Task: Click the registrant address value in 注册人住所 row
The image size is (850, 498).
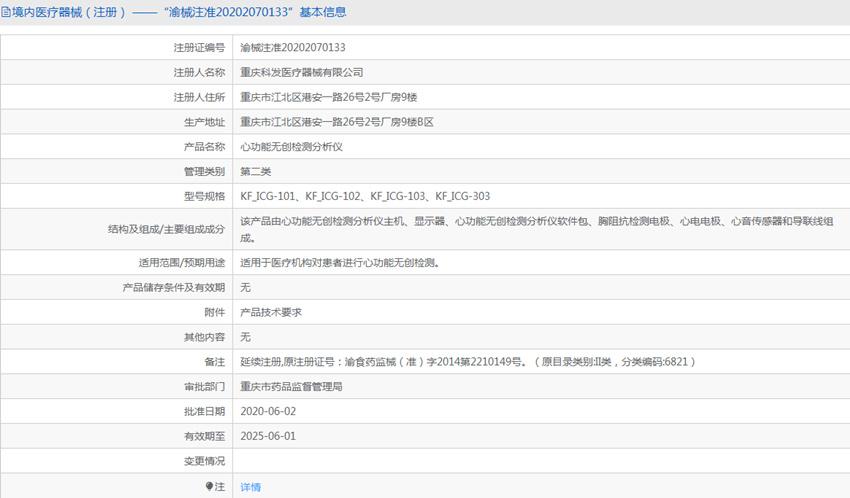Action: pyautogui.click(x=328, y=97)
